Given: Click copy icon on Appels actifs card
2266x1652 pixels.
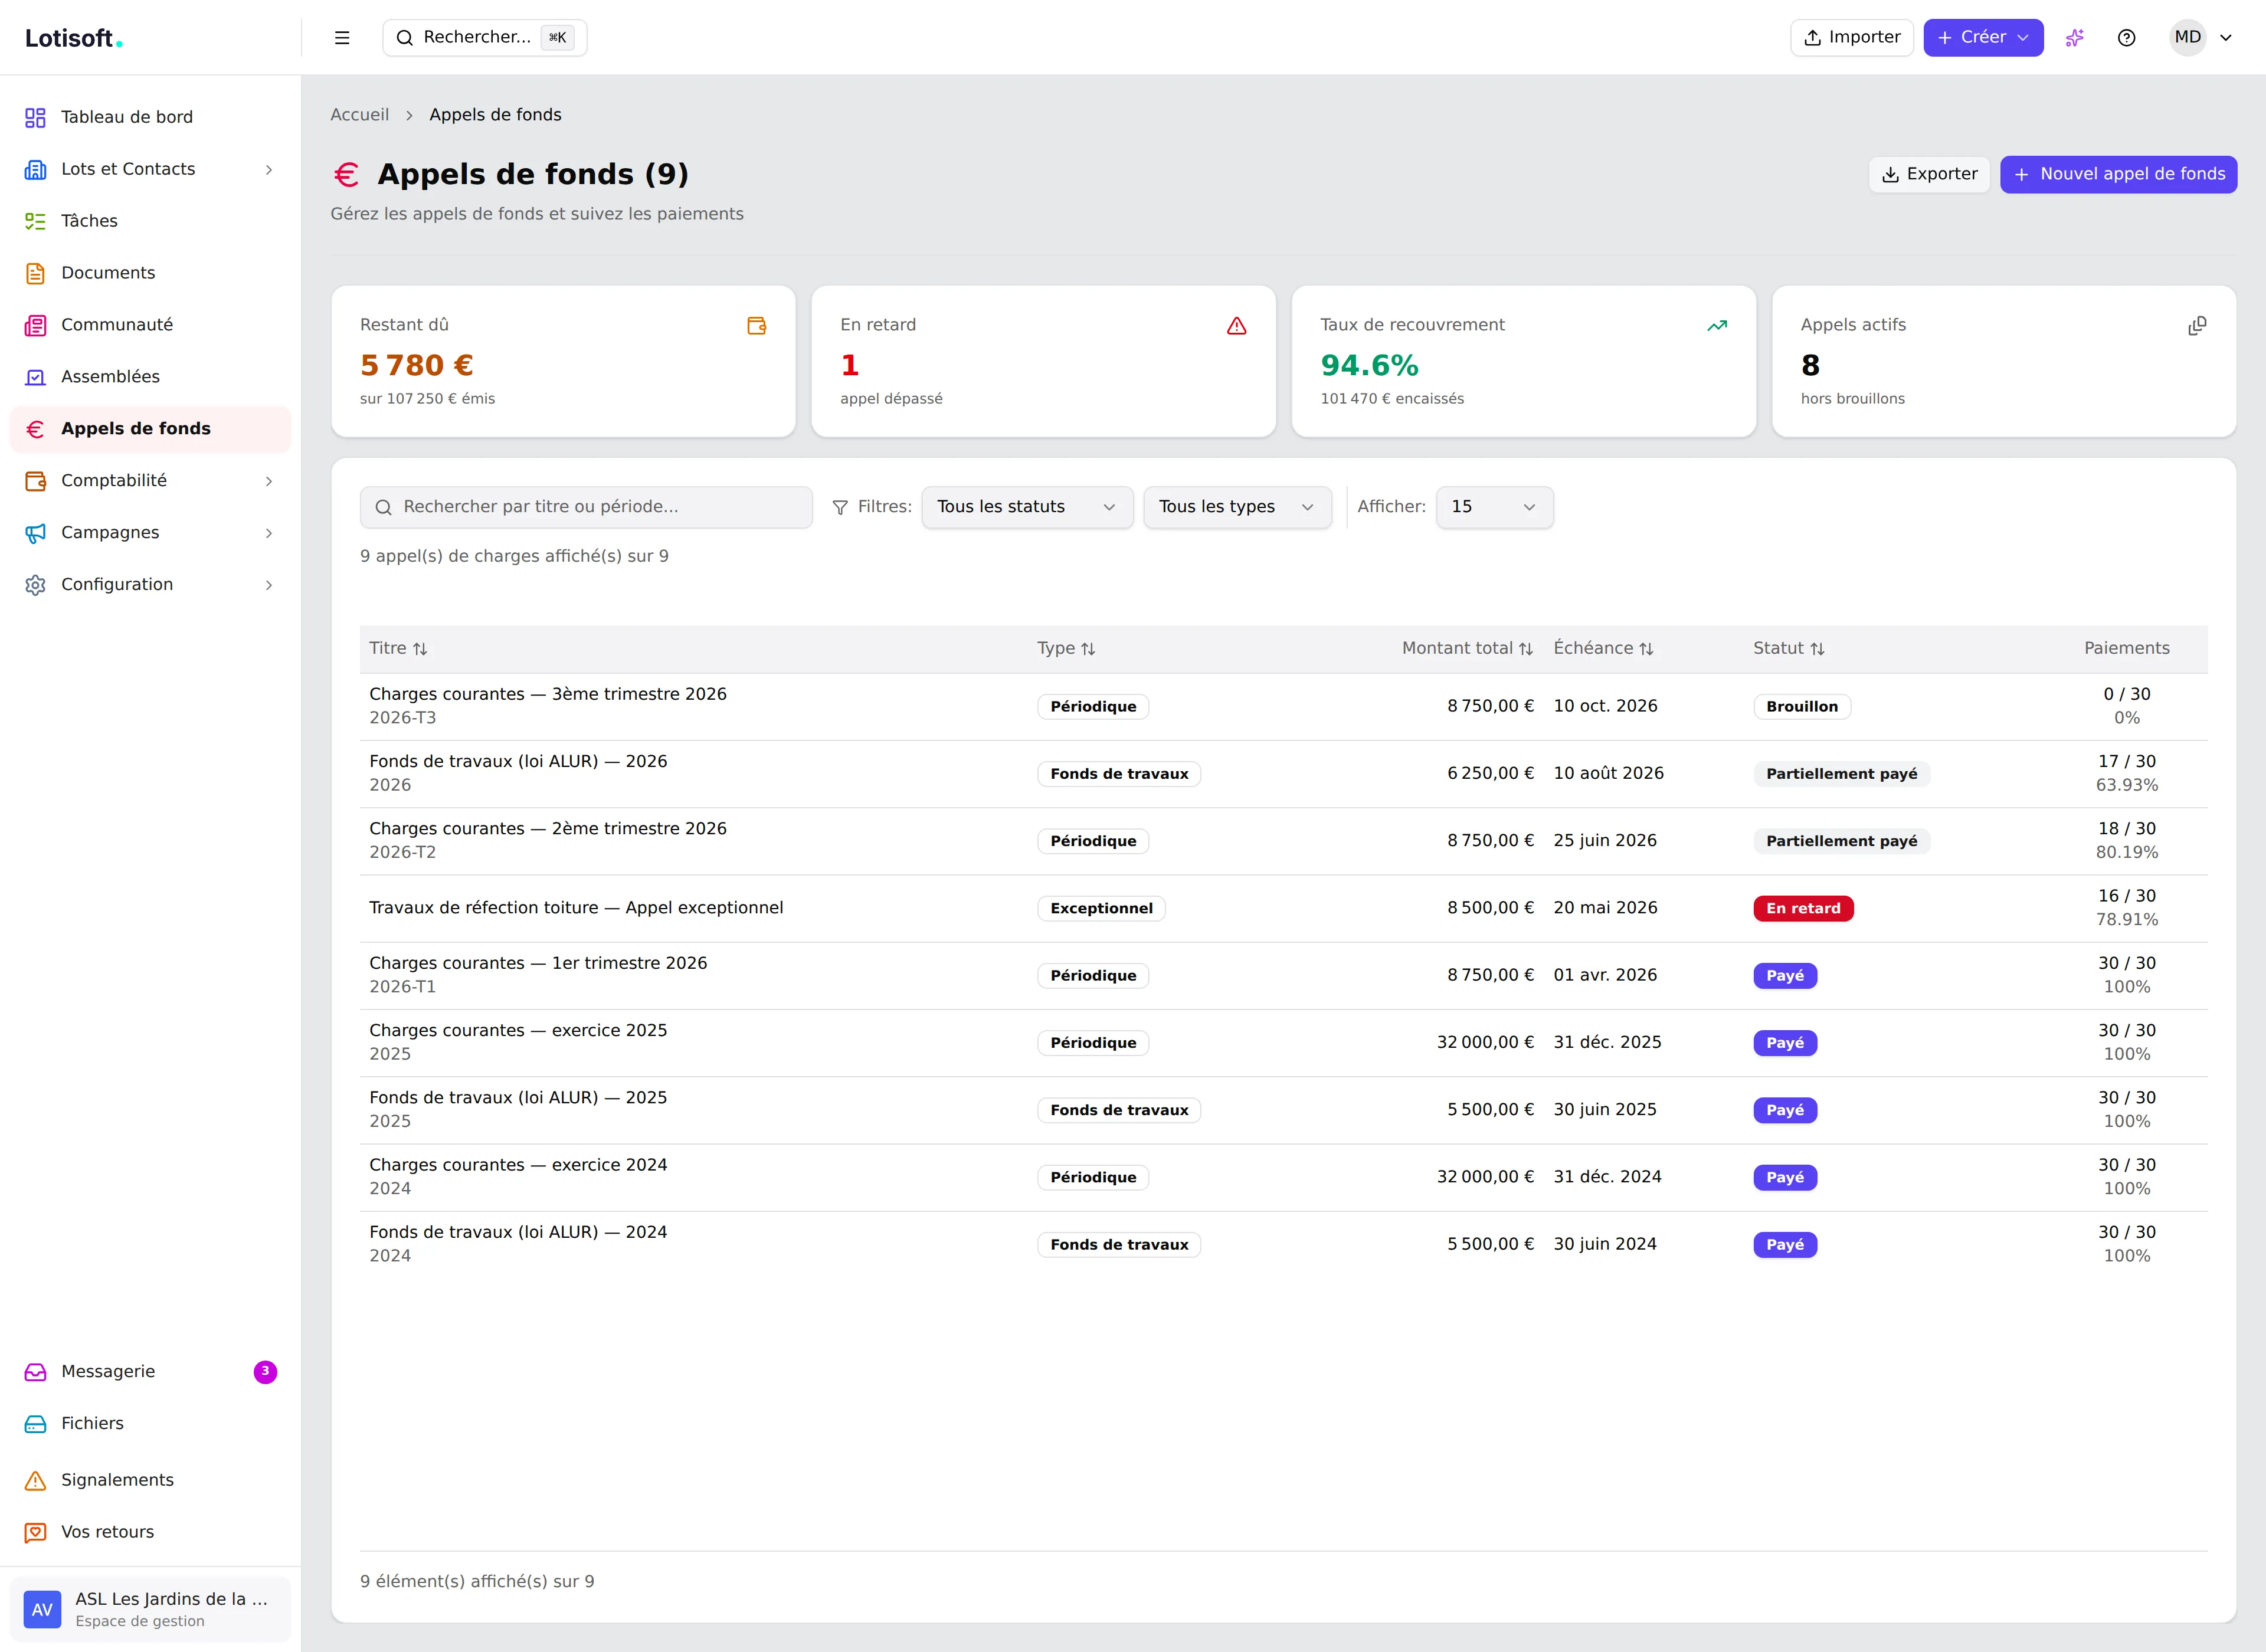Looking at the screenshot, I should [2197, 326].
